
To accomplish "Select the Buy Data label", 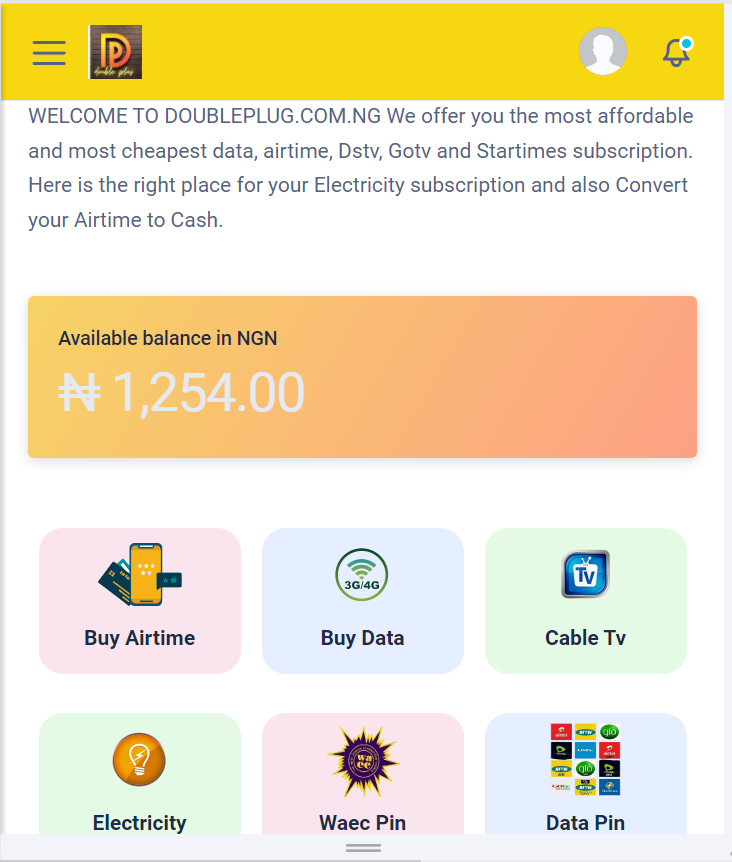I will pyautogui.click(x=363, y=638).
